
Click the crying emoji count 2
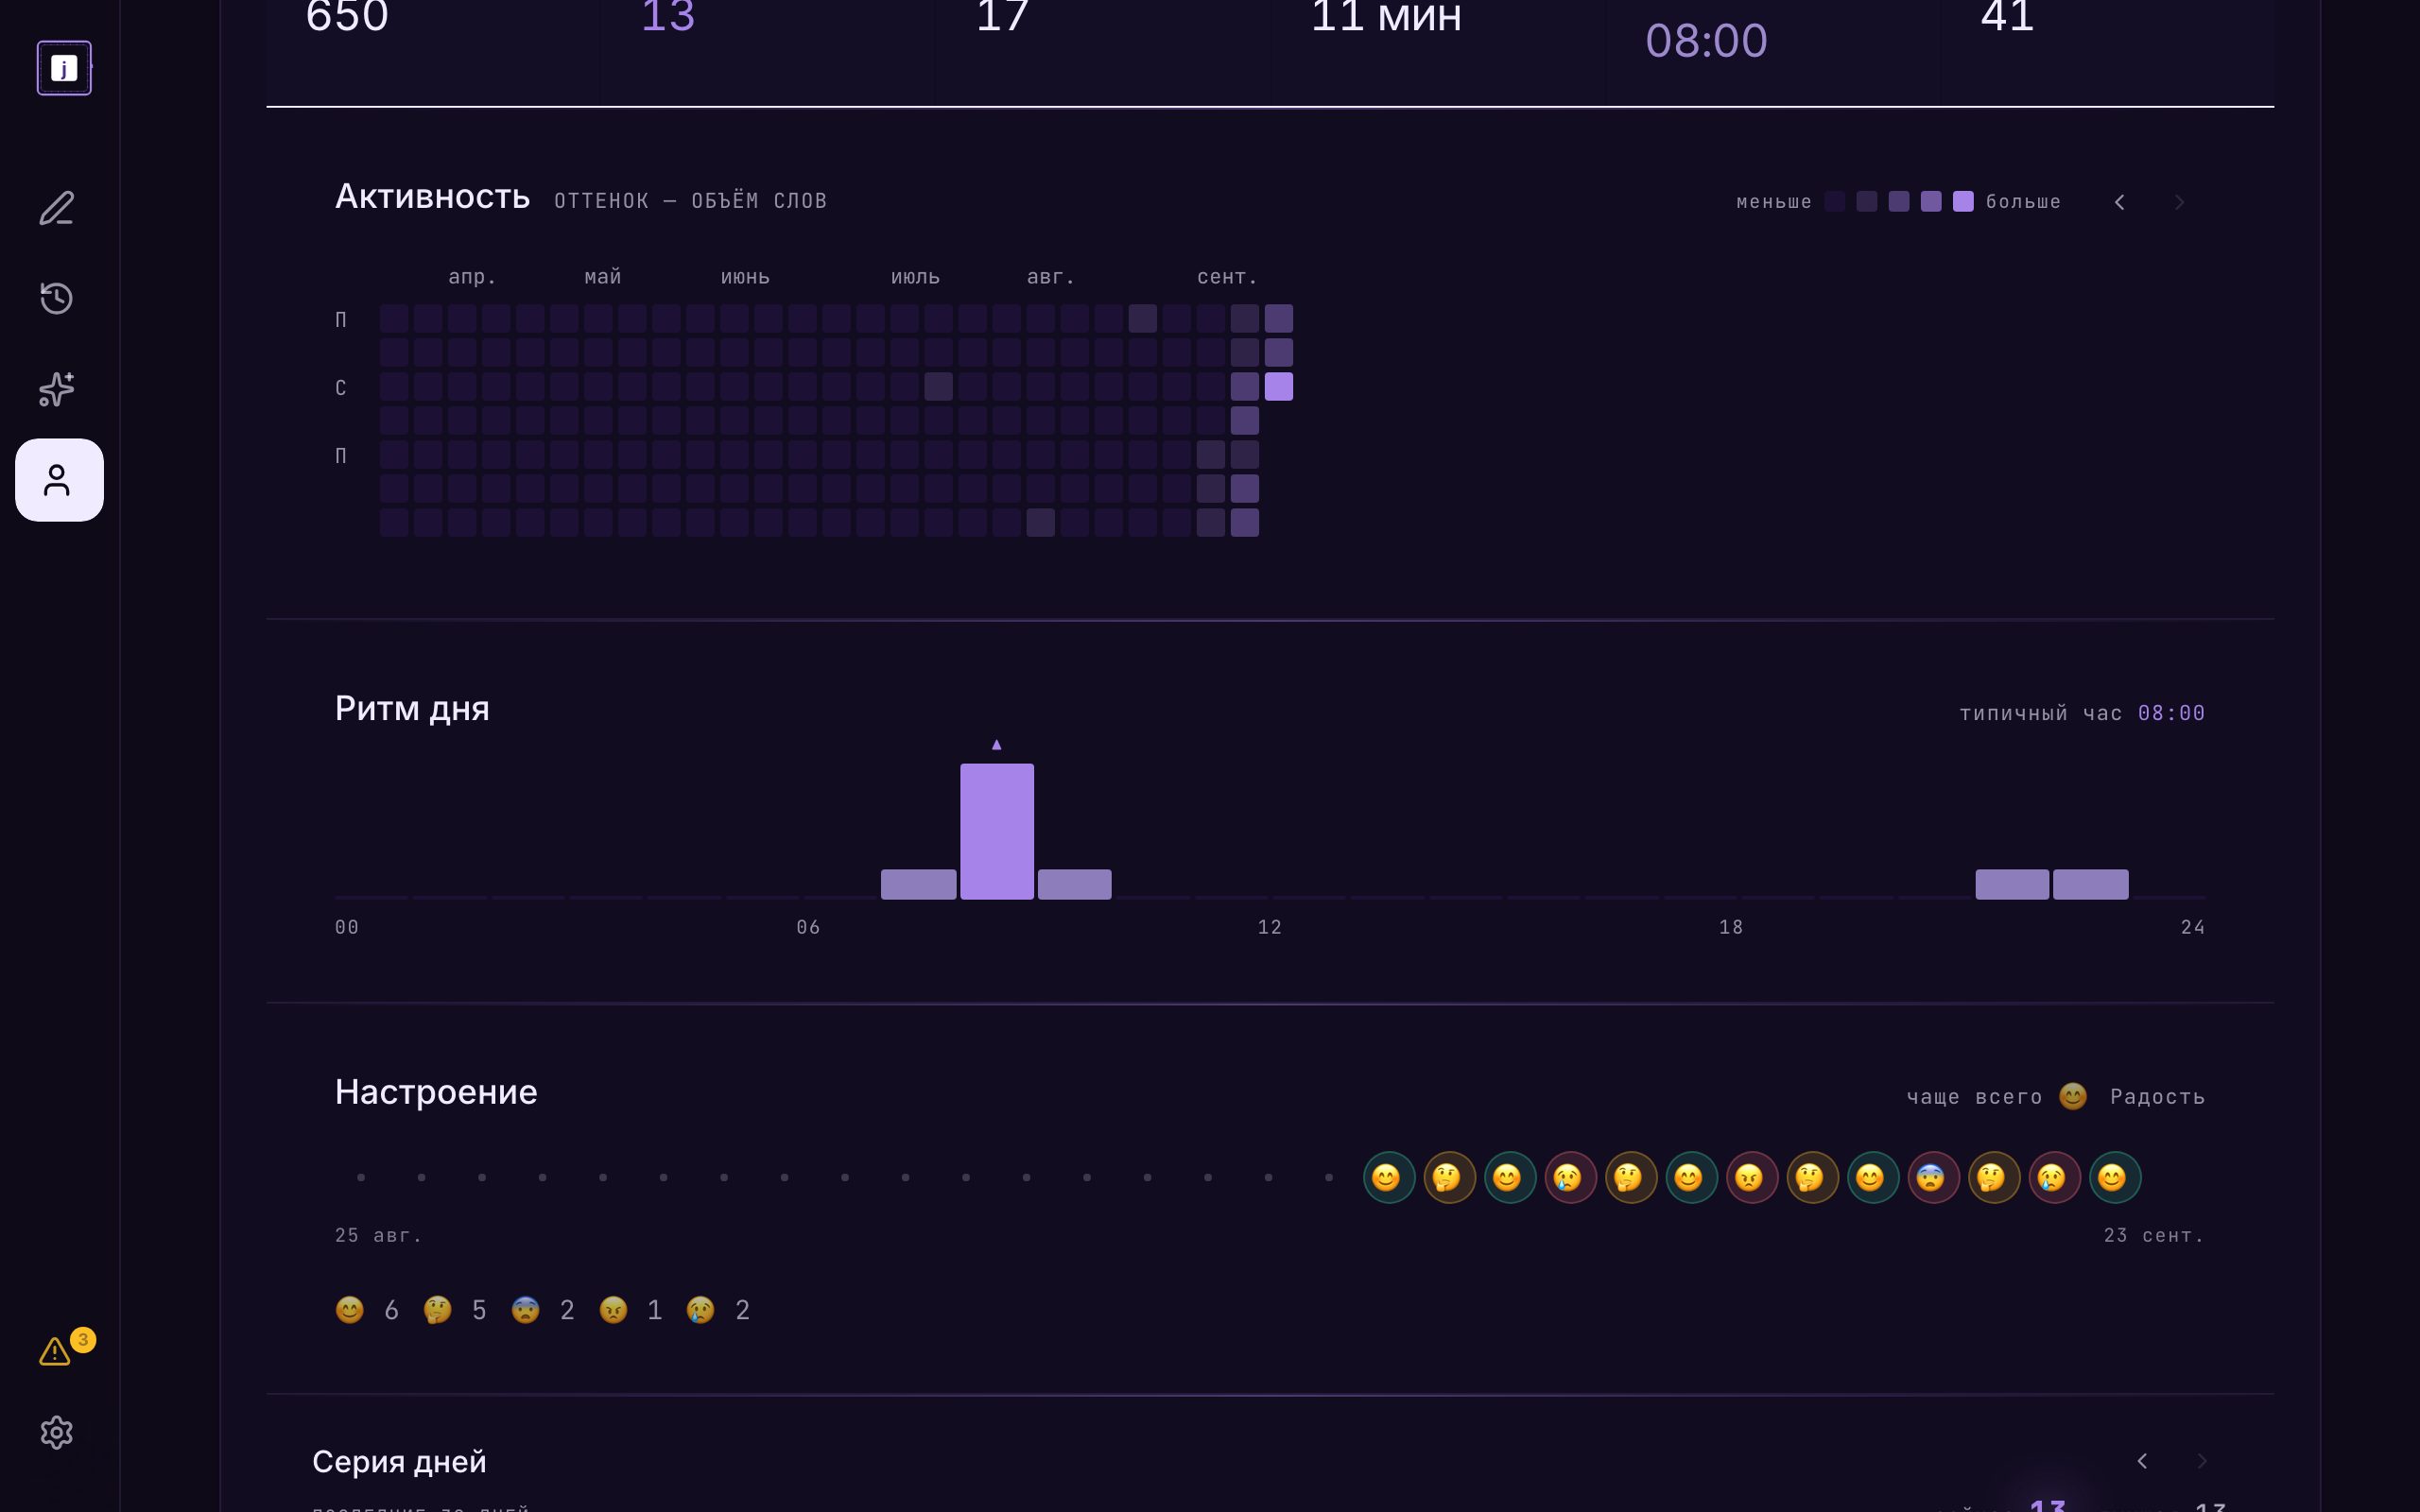[718, 1310]
